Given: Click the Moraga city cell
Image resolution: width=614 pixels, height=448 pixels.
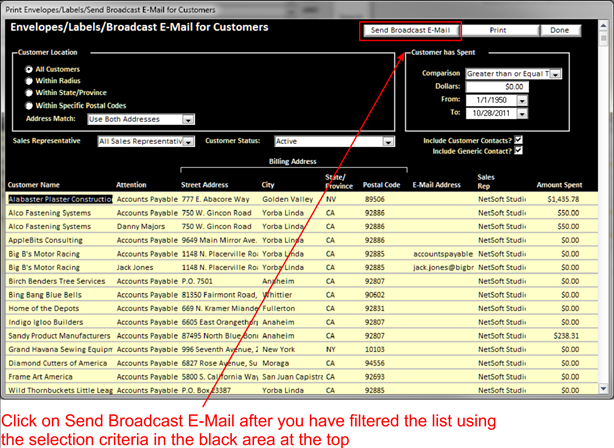Looking at the screenshot, I should point(275,363).
